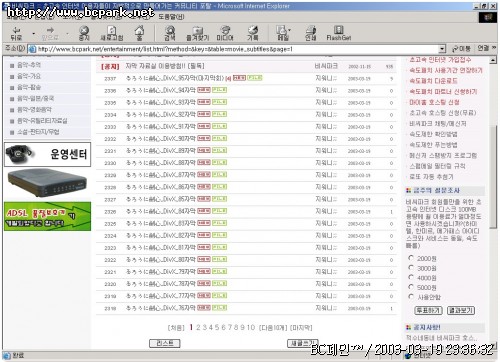Image resolution: width=500 pixels, height=362 pixels.
Task: Open History (기록) from the toolbar
Action: [x=253, y=34]
